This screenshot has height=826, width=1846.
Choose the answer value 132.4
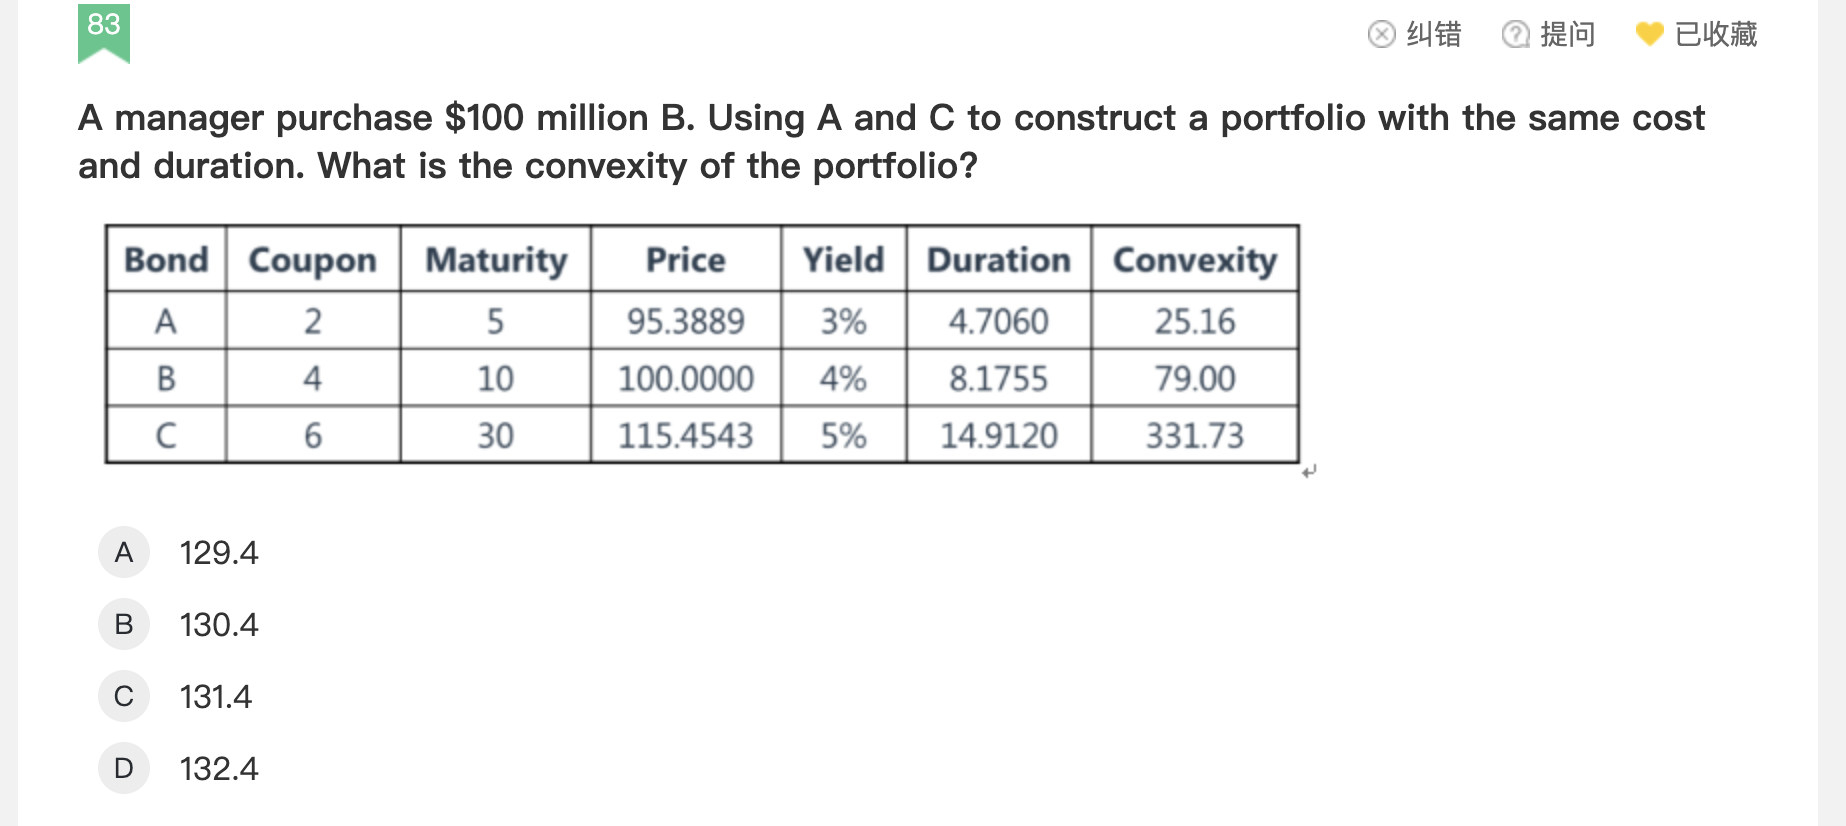(219, 769)
